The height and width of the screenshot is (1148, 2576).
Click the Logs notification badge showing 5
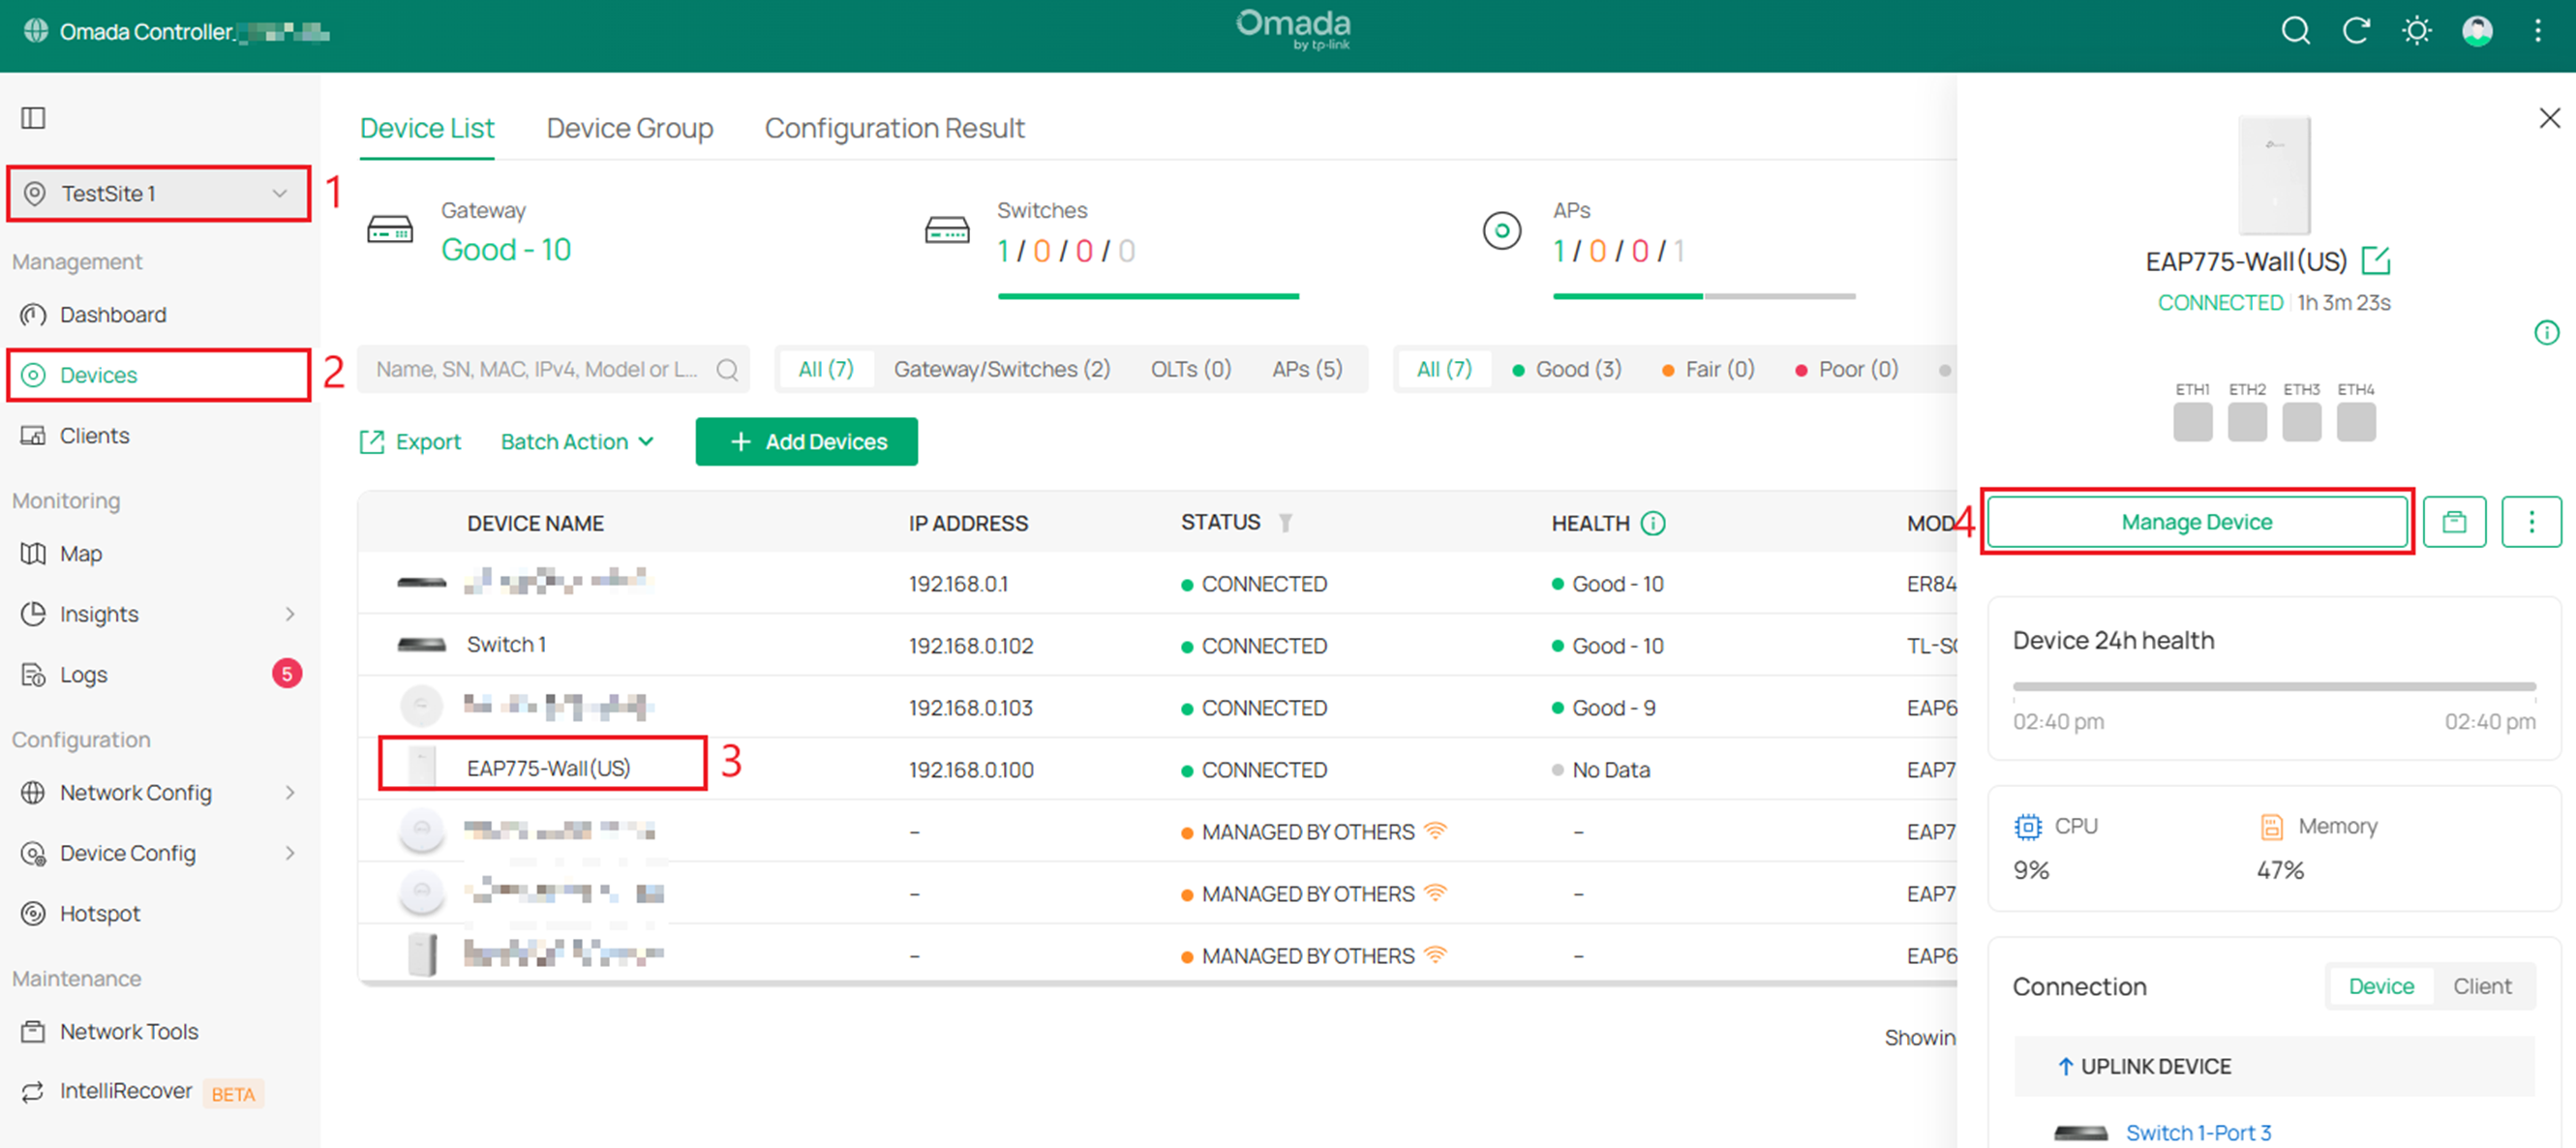287,674
